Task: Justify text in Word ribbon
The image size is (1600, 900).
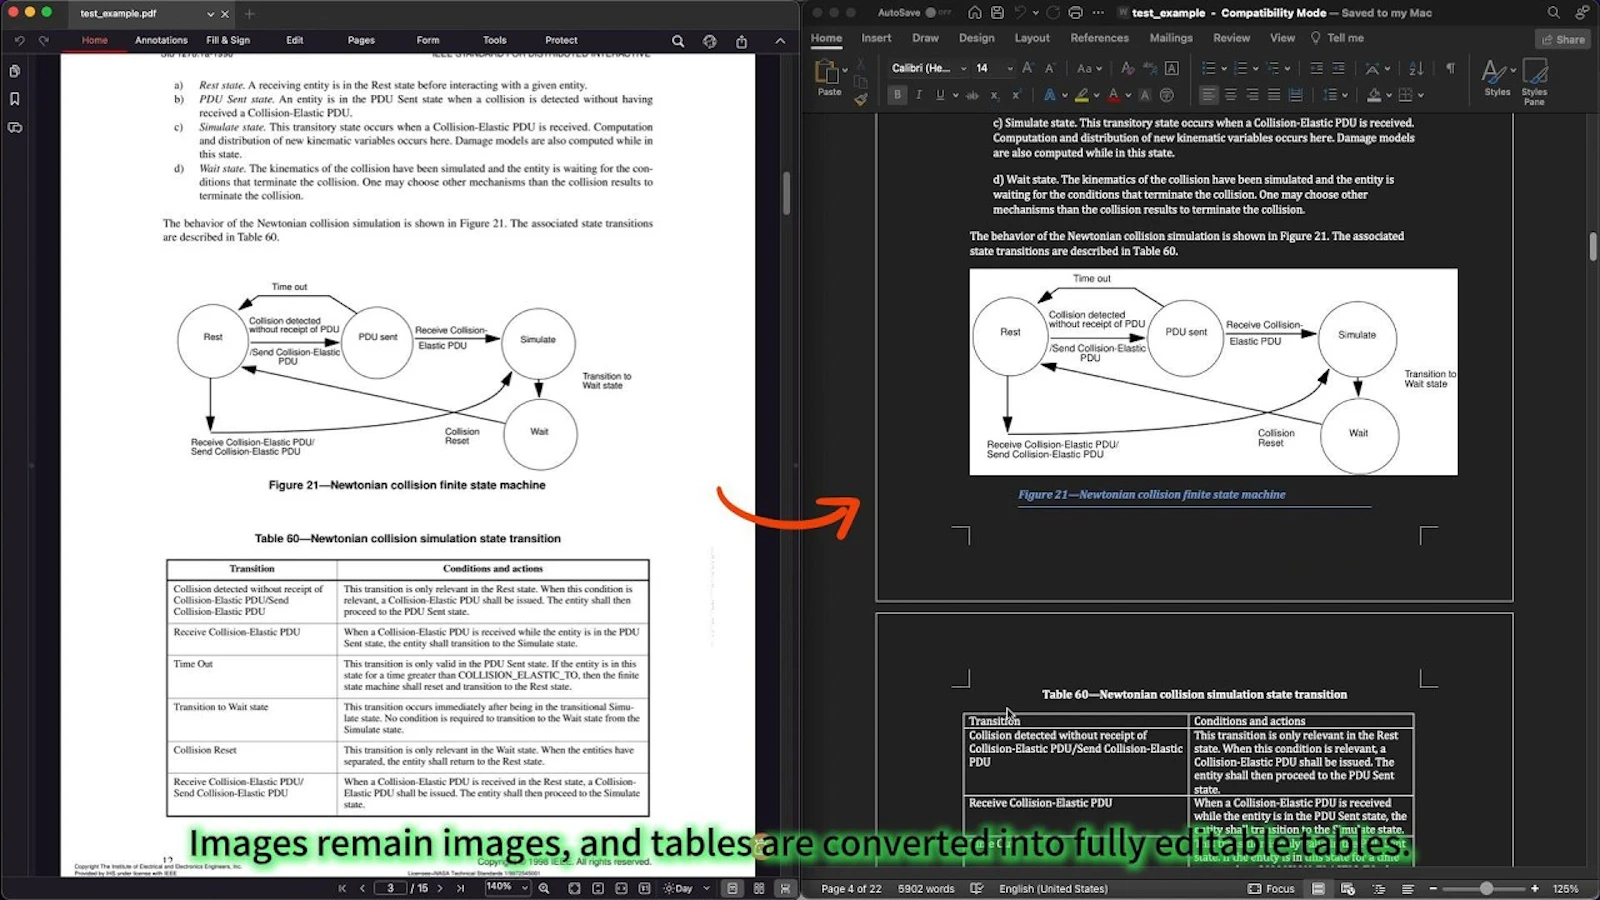Action: click(1273, 95)
